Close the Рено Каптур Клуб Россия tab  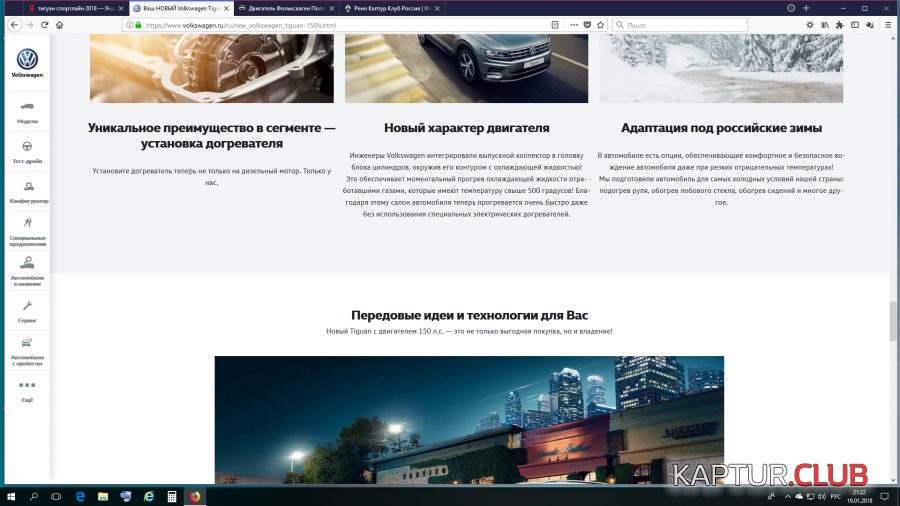click(x=437, y=9)
